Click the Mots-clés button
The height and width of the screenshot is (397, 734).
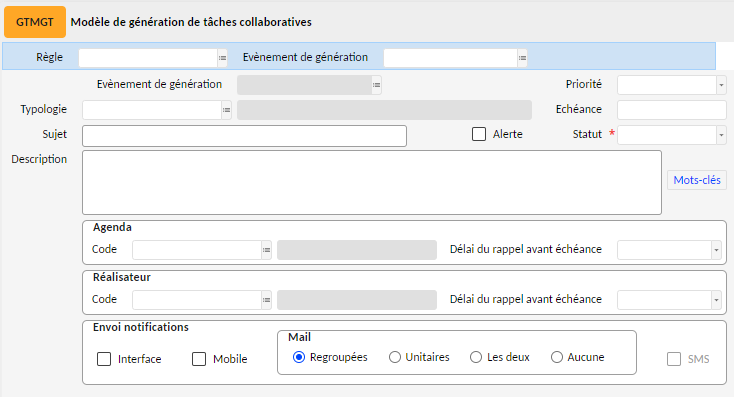[x=697, y=180]
